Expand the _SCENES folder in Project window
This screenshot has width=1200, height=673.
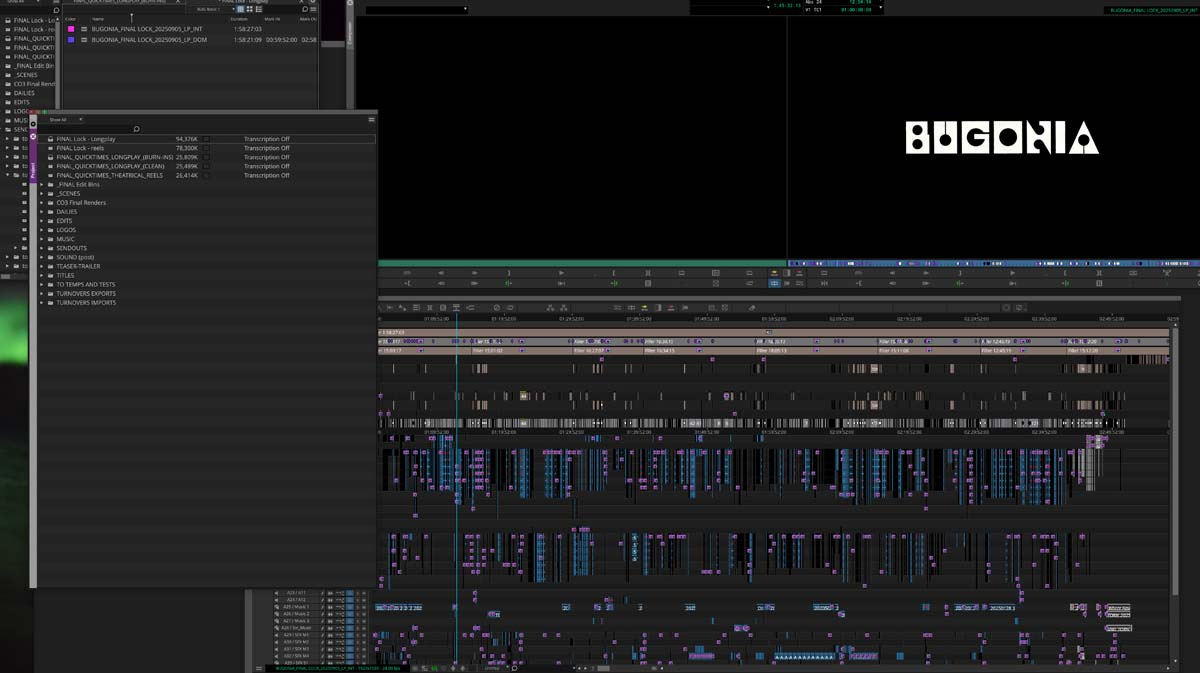click(42, 193)
